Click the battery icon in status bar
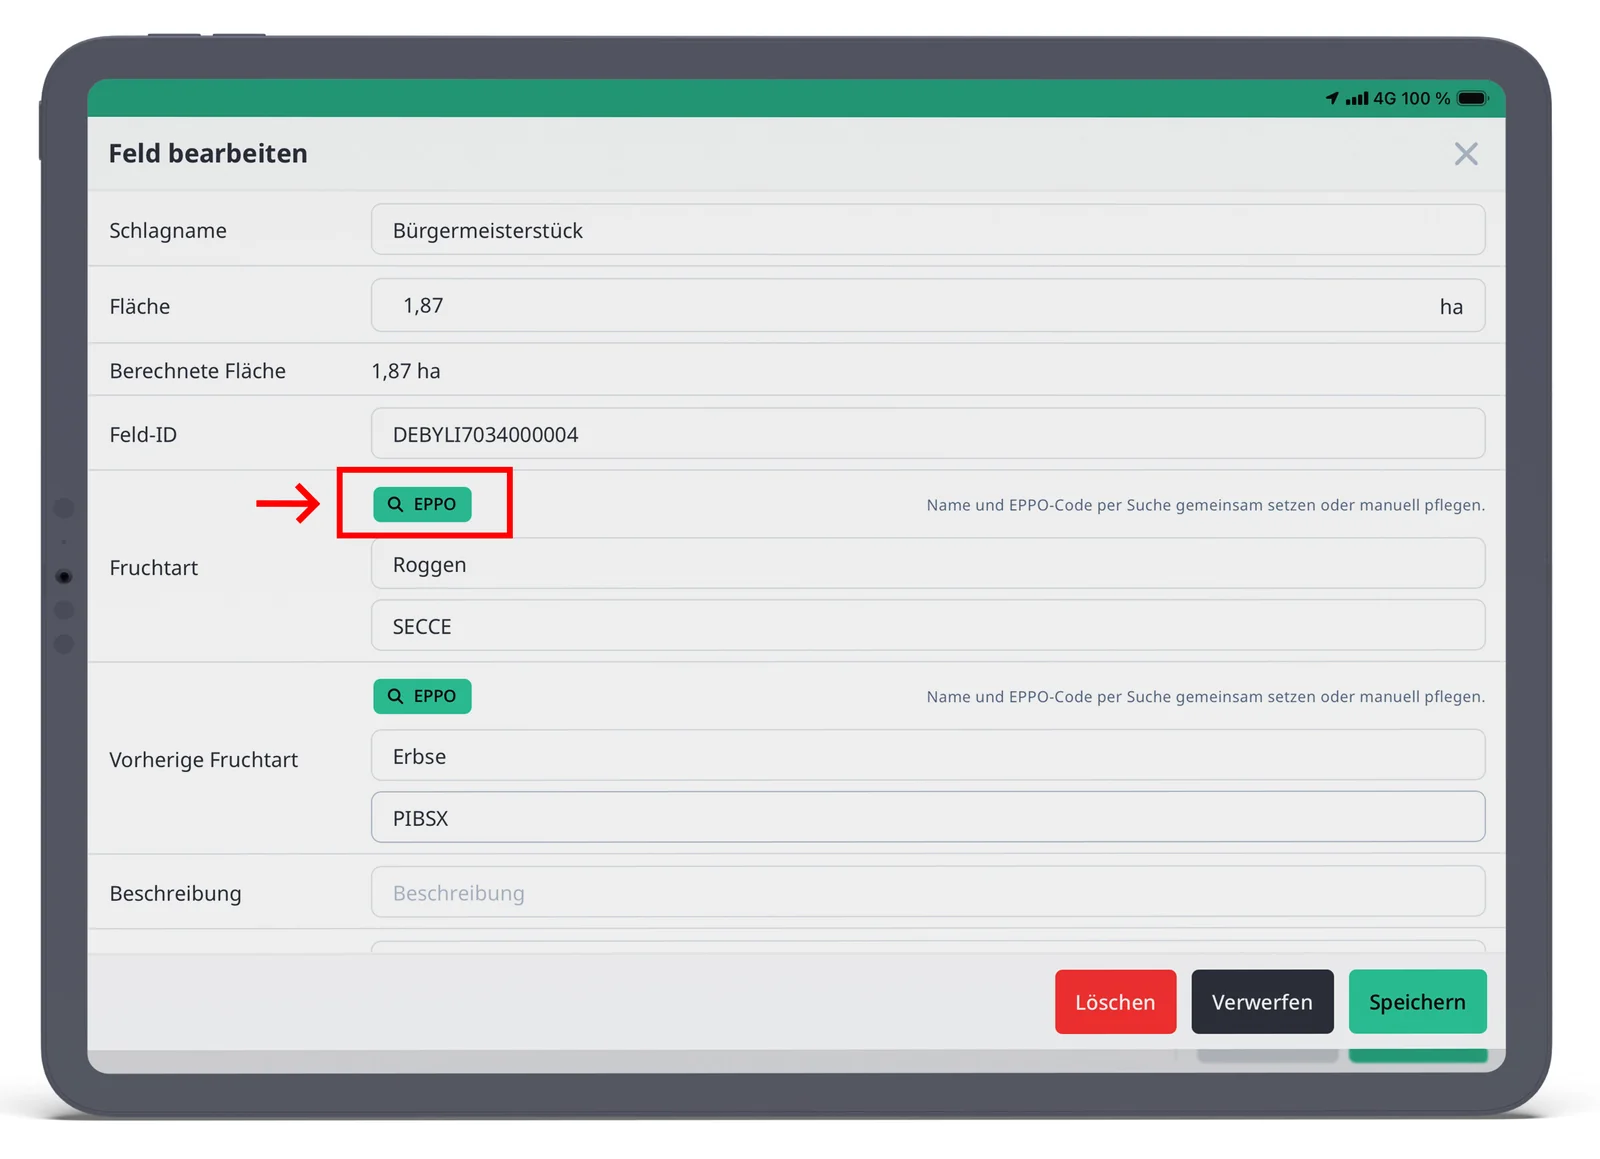1600x1159 pixels. (1473, 98)
